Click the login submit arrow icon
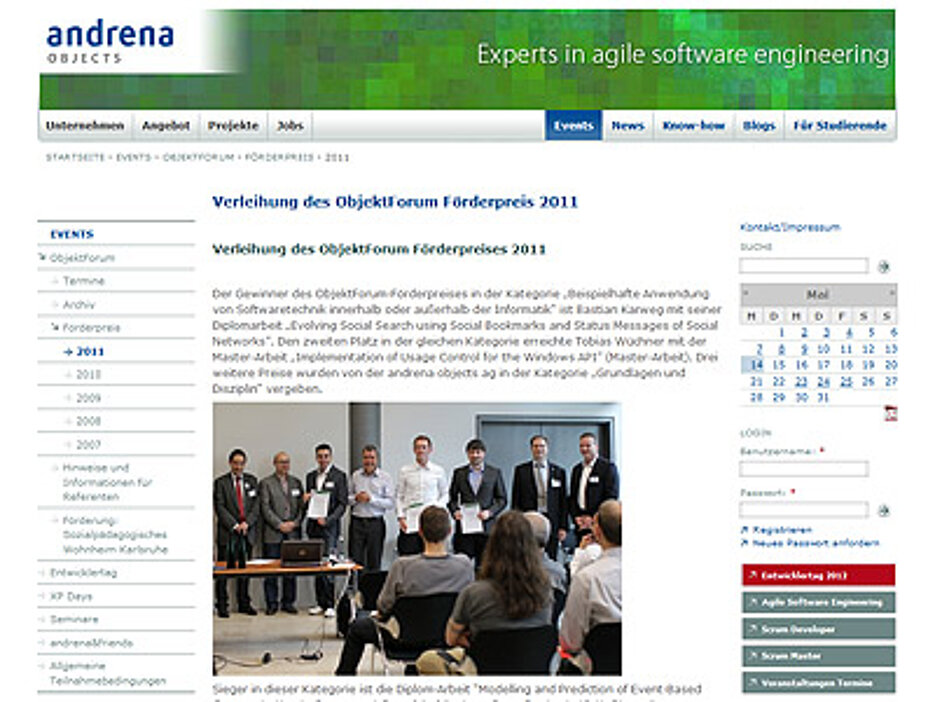Viewport: 935px width, 702px height. pos(883,510)
